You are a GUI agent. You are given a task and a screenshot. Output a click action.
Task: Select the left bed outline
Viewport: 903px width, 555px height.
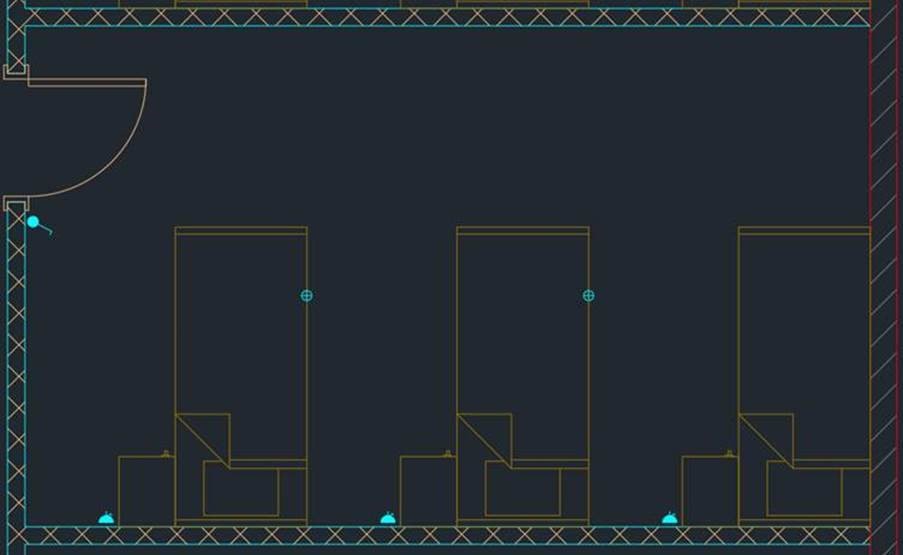click(241, 376)
